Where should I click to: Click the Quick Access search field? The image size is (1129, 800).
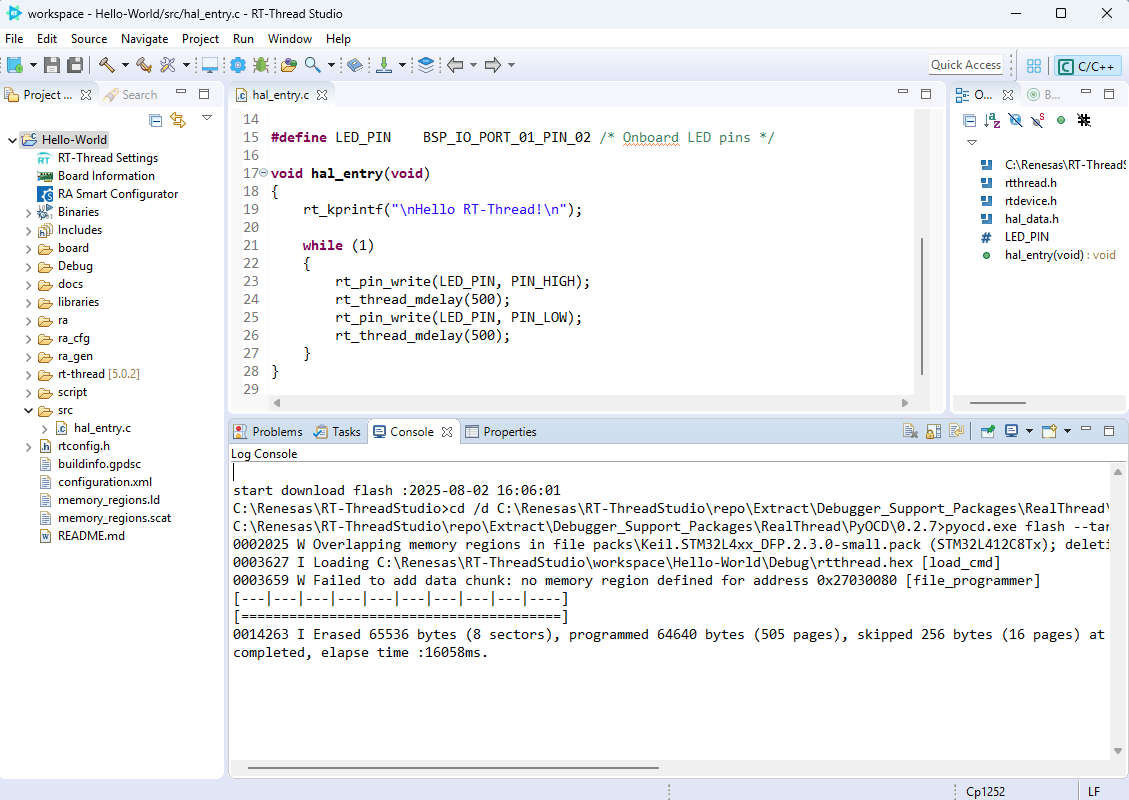[965, 65]
